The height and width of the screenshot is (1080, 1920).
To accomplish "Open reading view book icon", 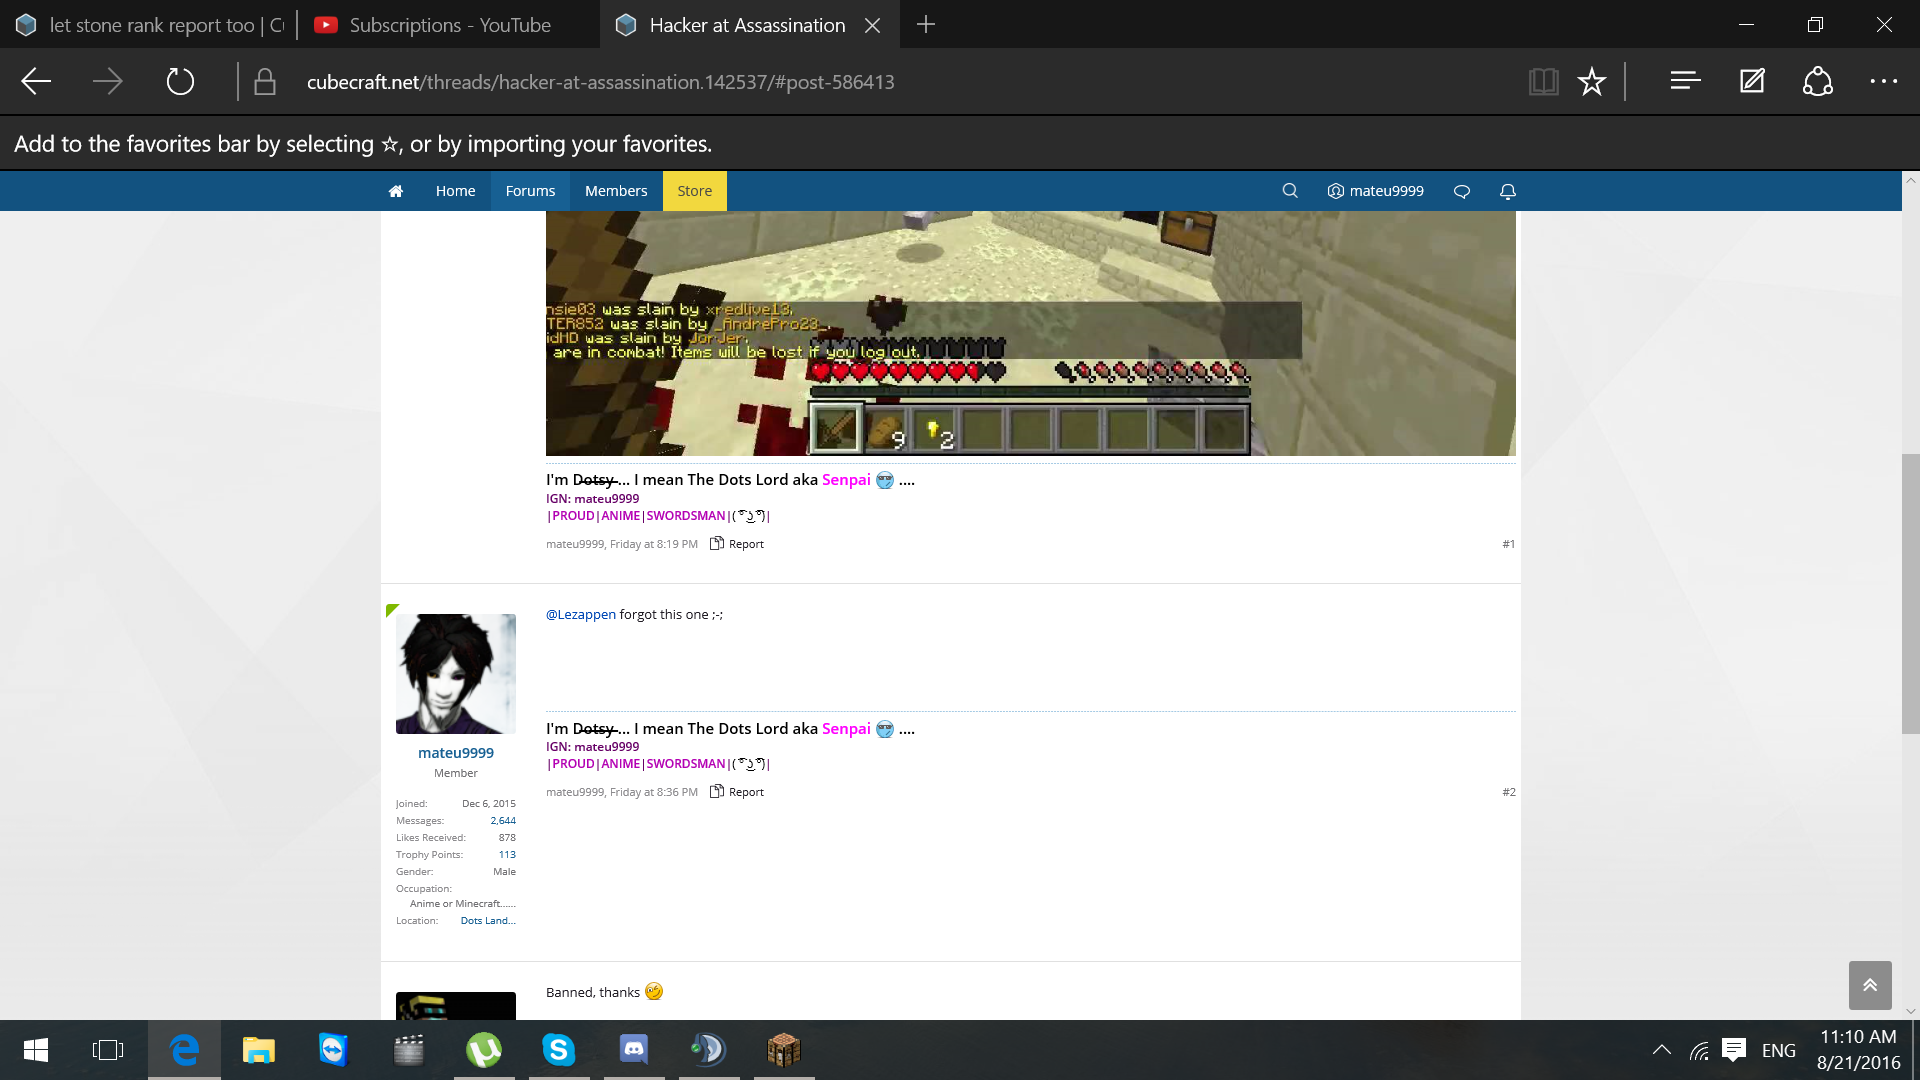I will [x=1543, y=82].
